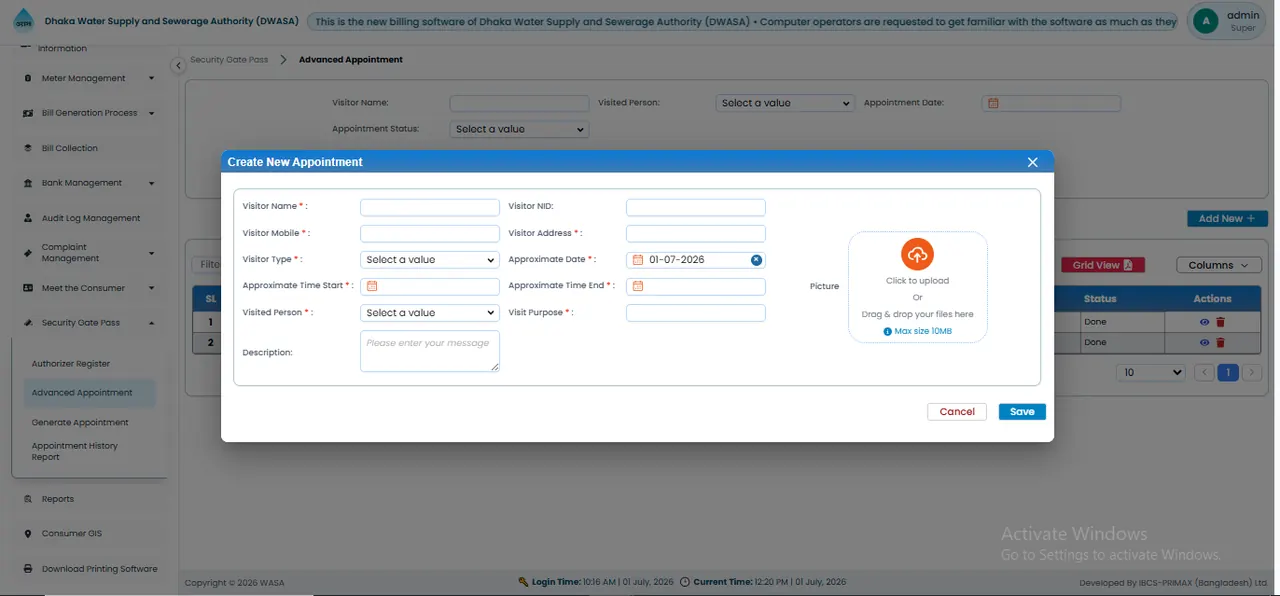1280x596 pixels.
Task: Delete row 1 using the trash icon
Action: click(x=1220, y=322)
